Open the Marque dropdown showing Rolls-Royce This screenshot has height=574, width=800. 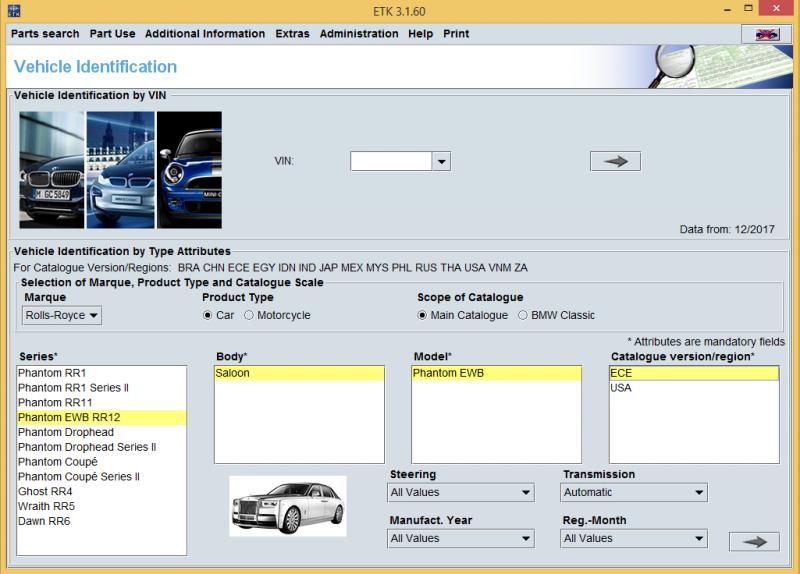point(62,316)
